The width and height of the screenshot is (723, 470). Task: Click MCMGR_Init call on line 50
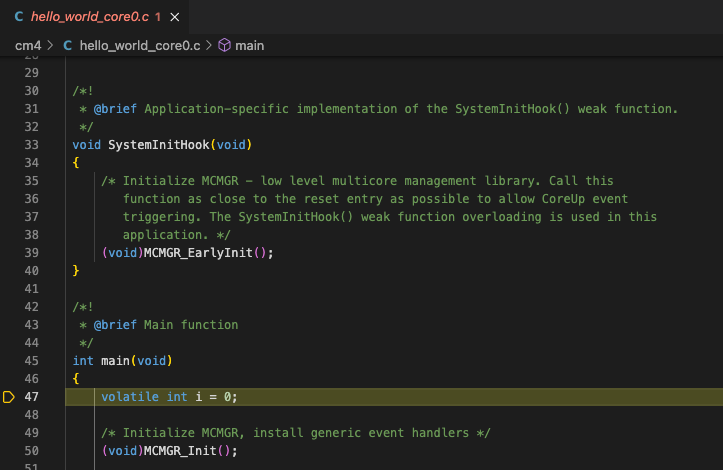click(x=180, y=451)
